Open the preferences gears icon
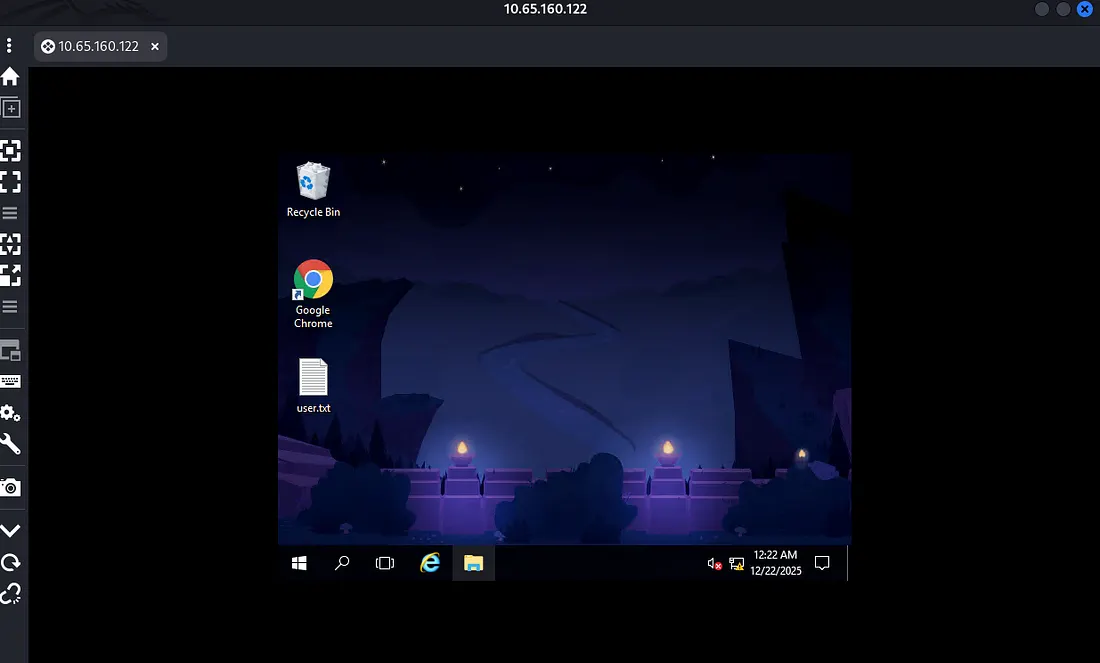 pyautogui.click(x=10, y=413)
